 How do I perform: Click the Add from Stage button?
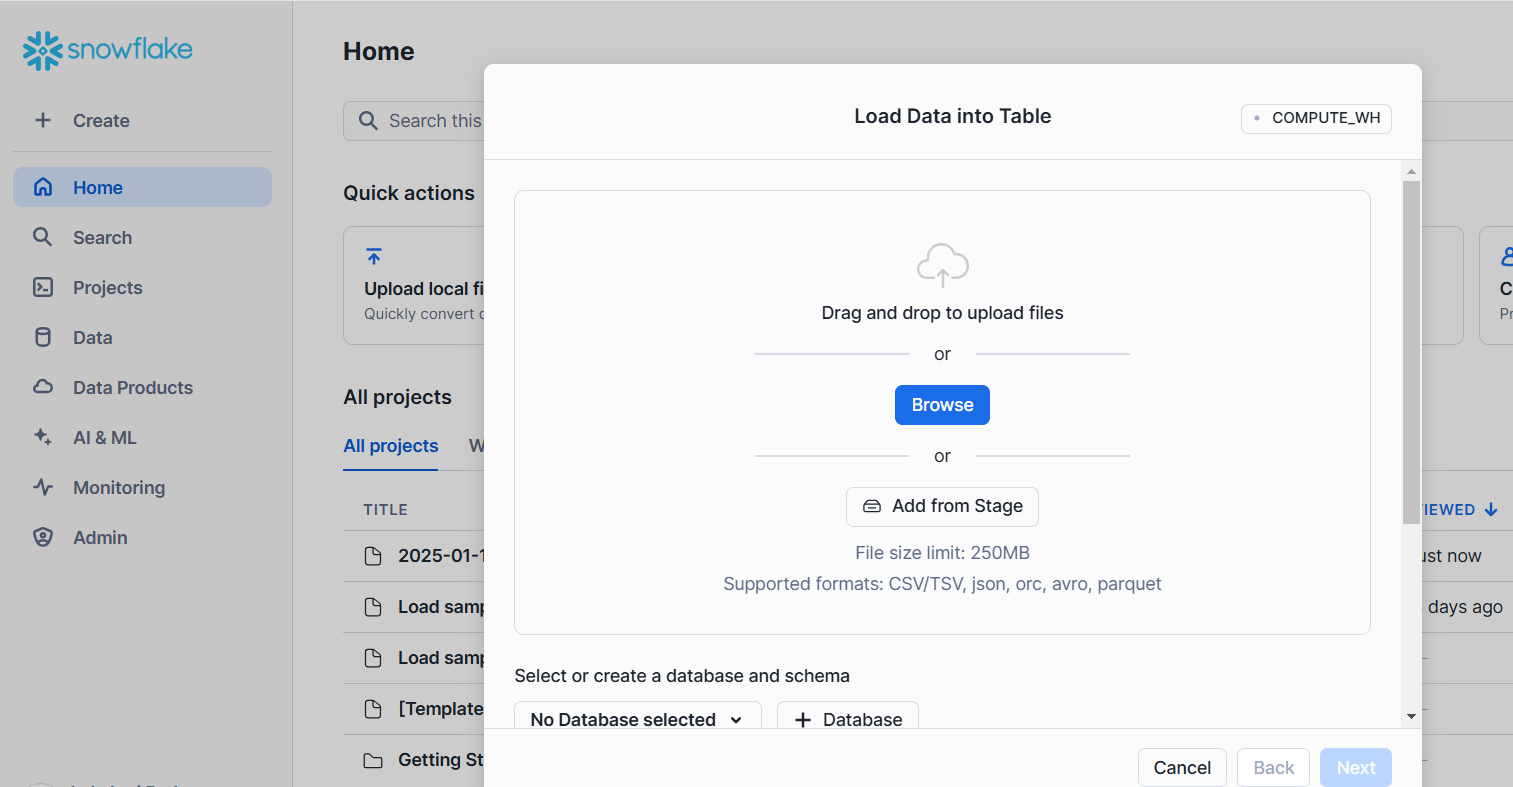[942, 507]
